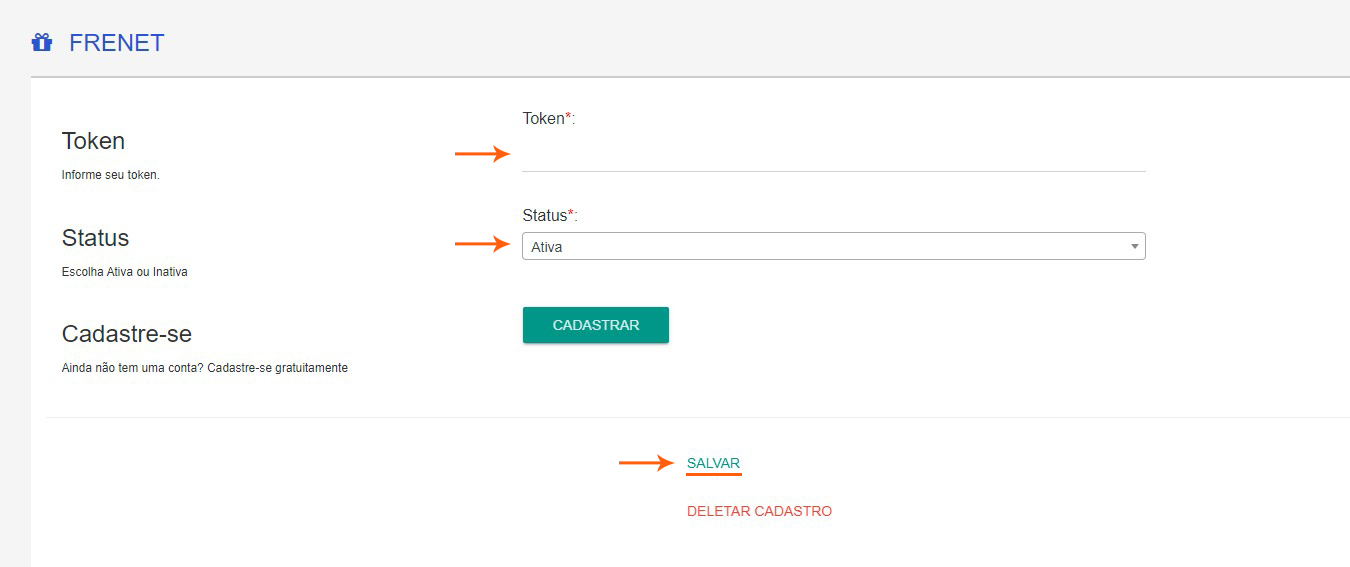Click the orange arrow pointing to Status dropdown

482,243
